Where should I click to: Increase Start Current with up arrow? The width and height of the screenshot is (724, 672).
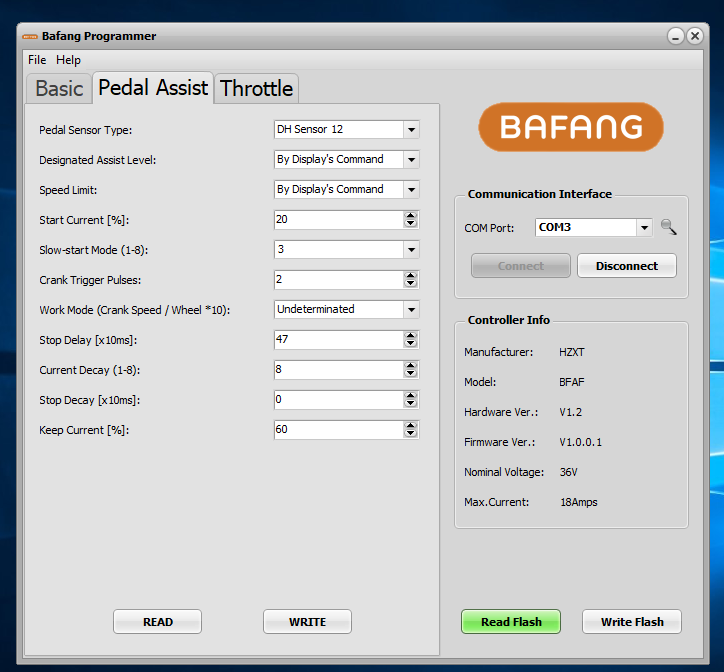(410, 216)
